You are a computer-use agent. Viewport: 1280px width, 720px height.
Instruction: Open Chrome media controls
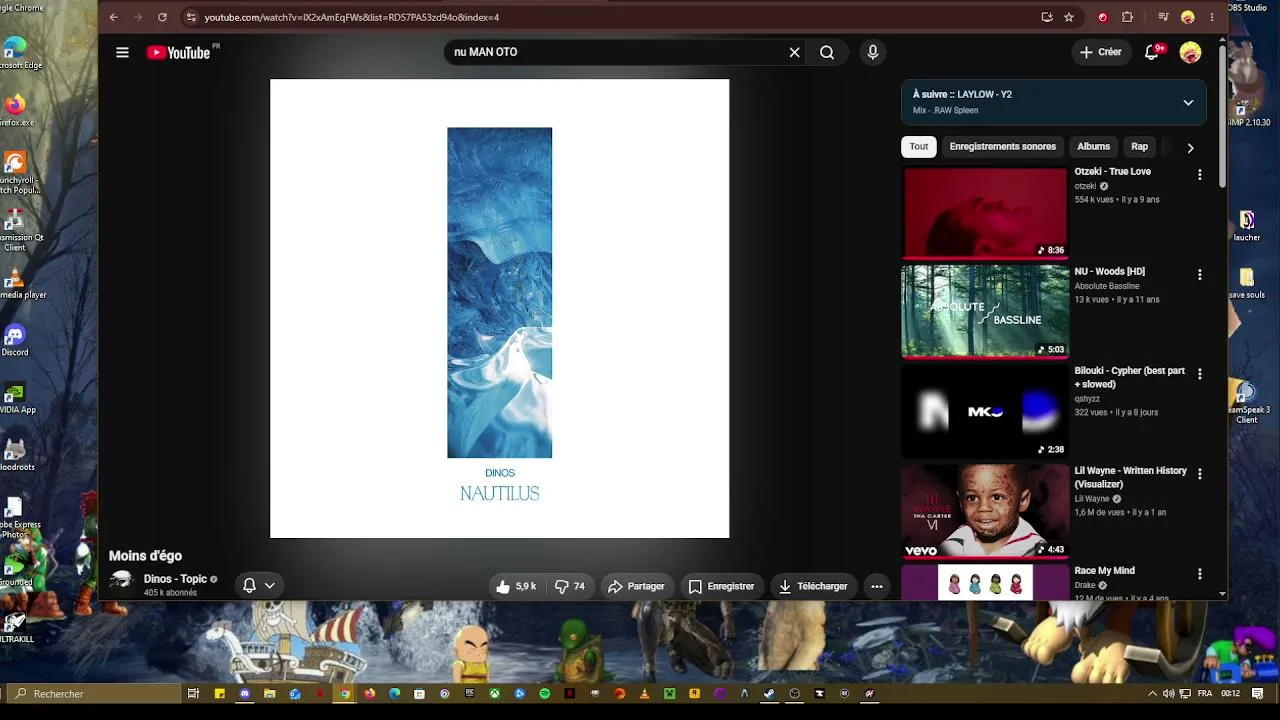[x=1163, y=17]
